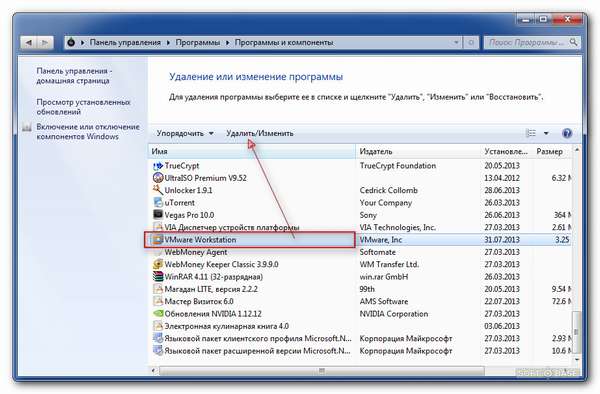This screenshot has width=600, height=394.
Task: Click install date 22.07.2013 cell
Action: click(502, 301)
